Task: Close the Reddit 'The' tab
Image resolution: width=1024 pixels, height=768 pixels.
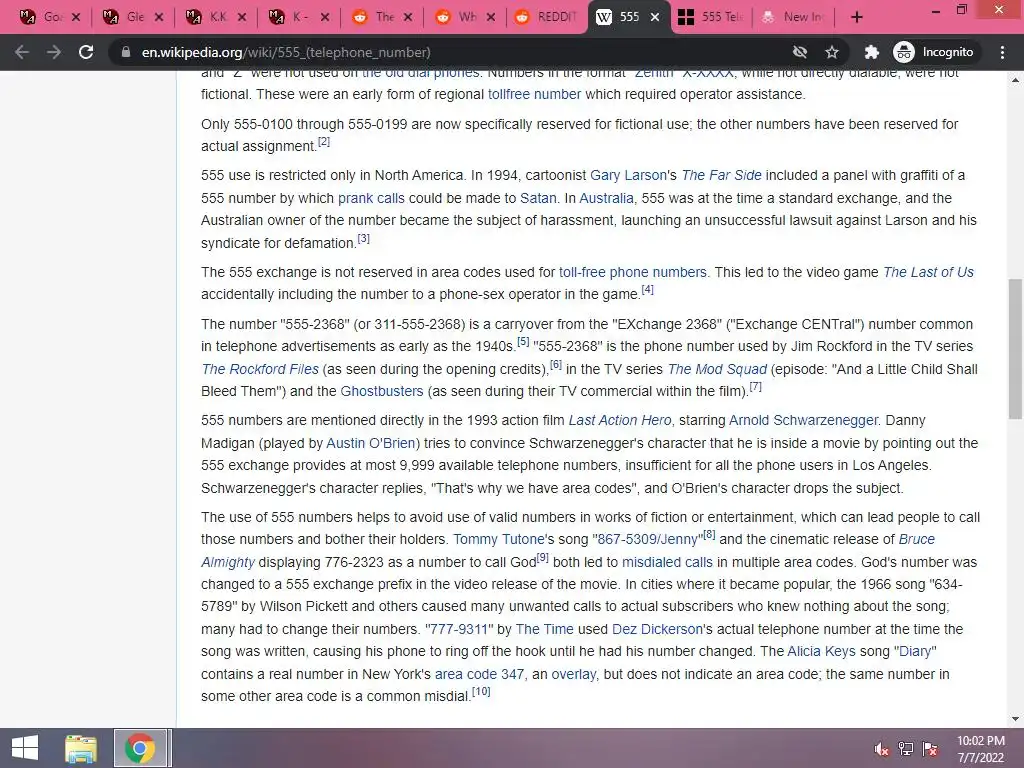Action: [408, 17]
